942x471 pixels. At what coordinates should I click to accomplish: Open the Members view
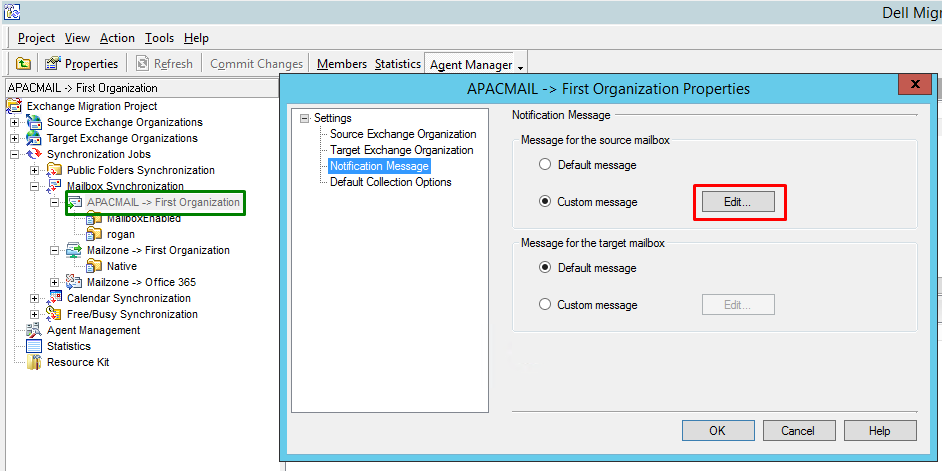point(342,63)
